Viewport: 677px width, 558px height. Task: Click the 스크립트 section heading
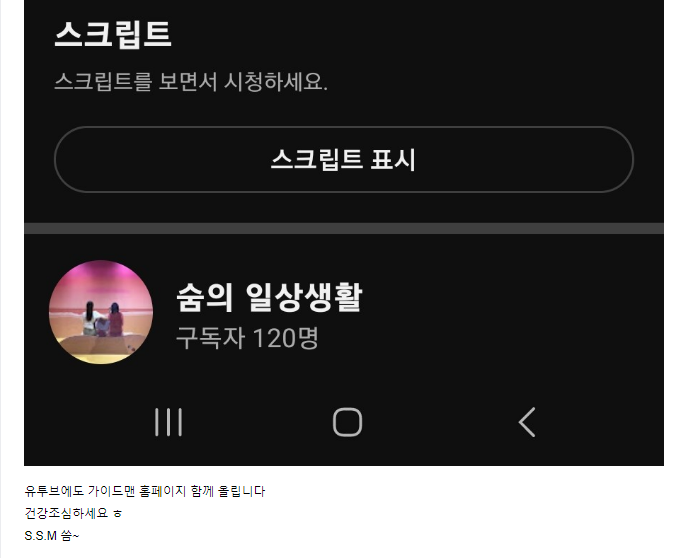click(x=113, y=35)
